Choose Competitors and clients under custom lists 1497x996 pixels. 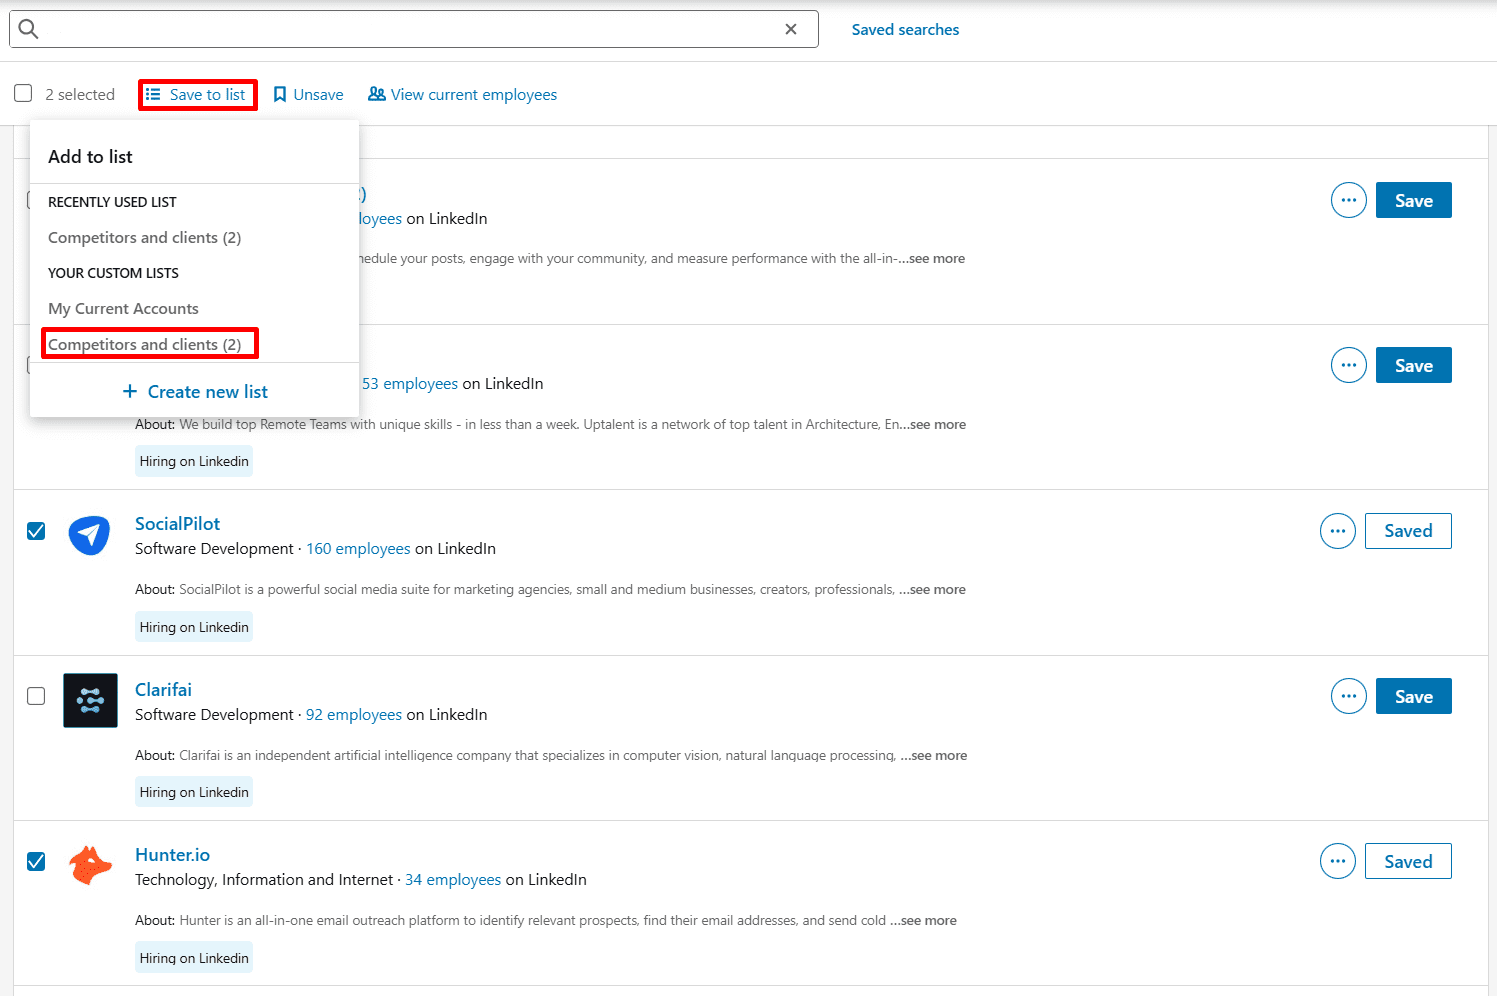(145, 344)
